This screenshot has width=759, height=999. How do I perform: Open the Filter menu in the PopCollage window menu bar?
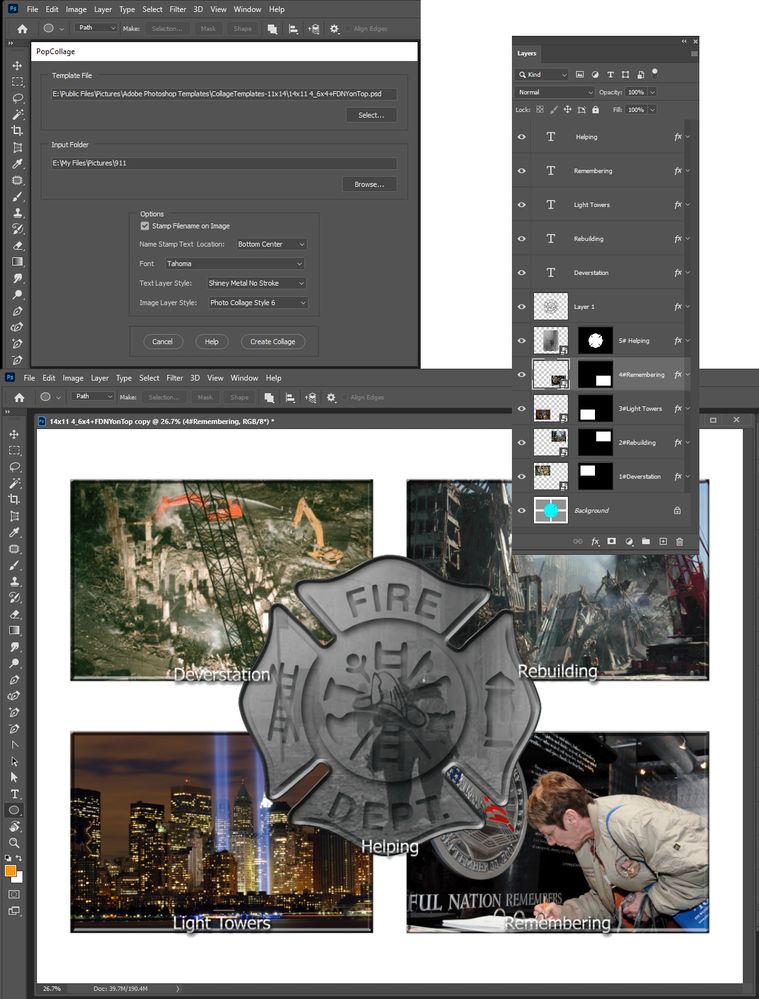pos(178,10)
